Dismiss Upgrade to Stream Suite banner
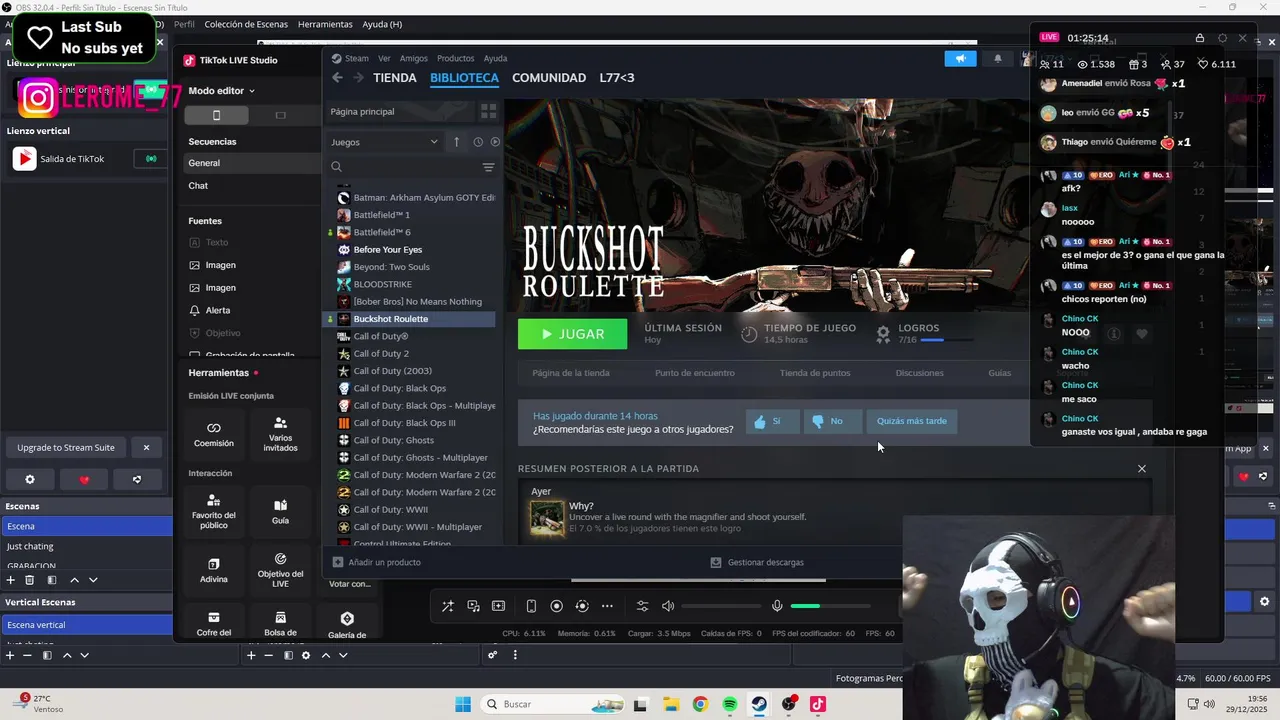Screen dimensions: 1280x720 [x=146, y=447]
